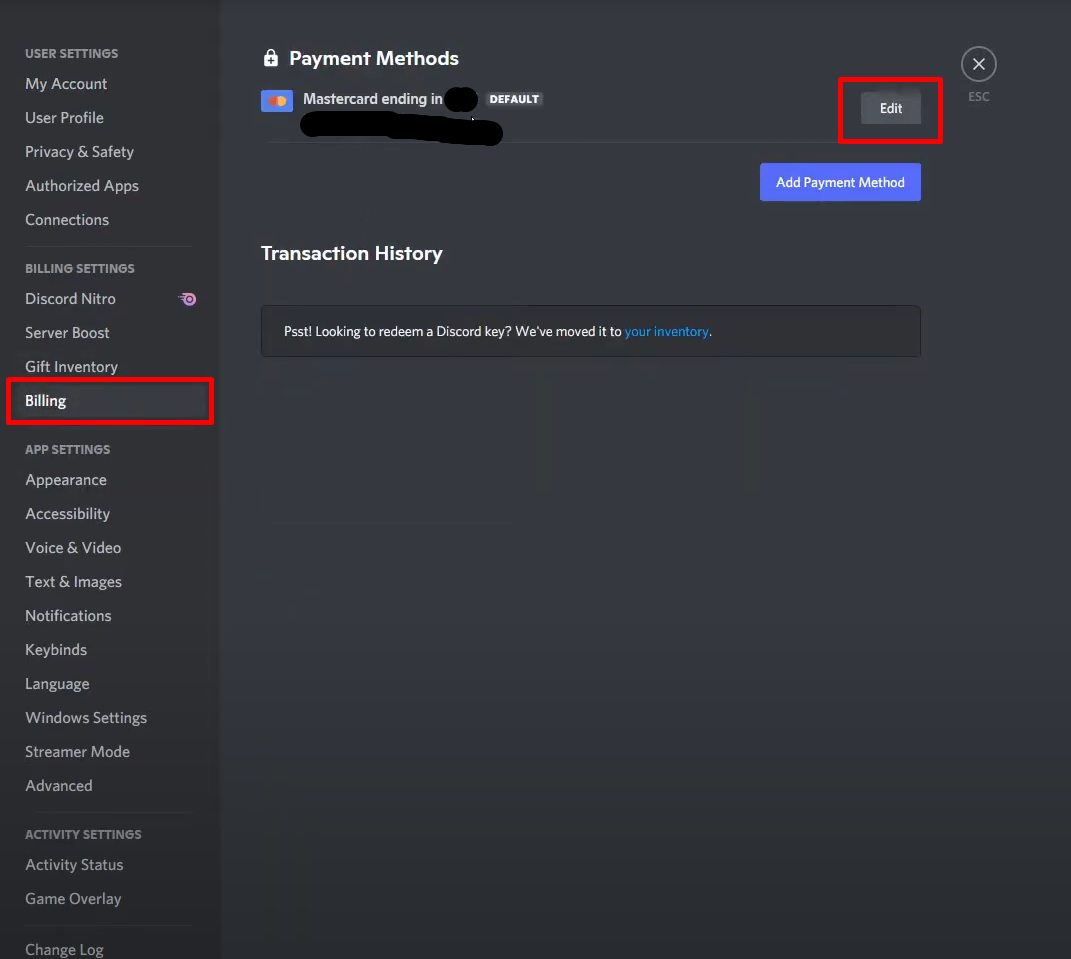The height and width of the screenshot is (959, 1071).
Task: Click the BILLING SETTINGS section header
Action: coord(80,269)
